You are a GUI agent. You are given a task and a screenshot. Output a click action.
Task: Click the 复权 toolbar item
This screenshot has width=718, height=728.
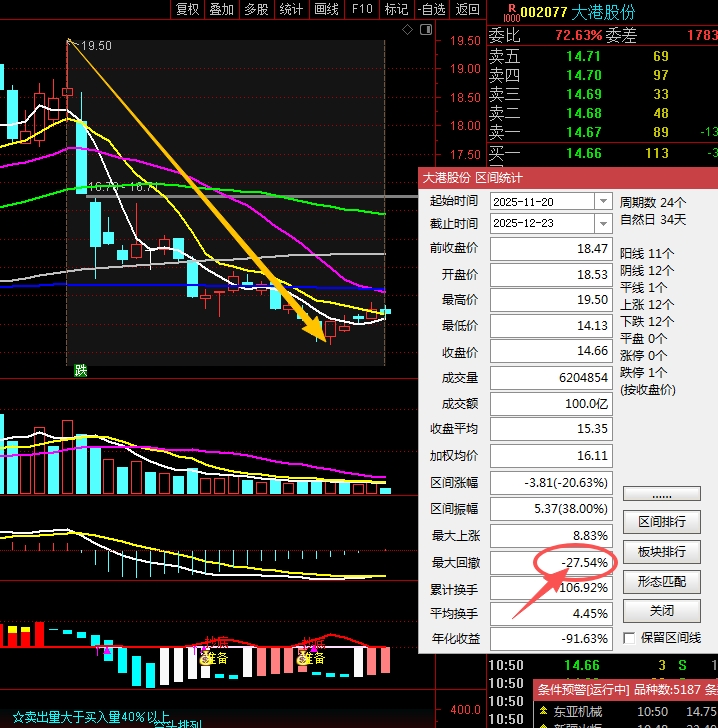pyautogui.click(x=188, y=9)
